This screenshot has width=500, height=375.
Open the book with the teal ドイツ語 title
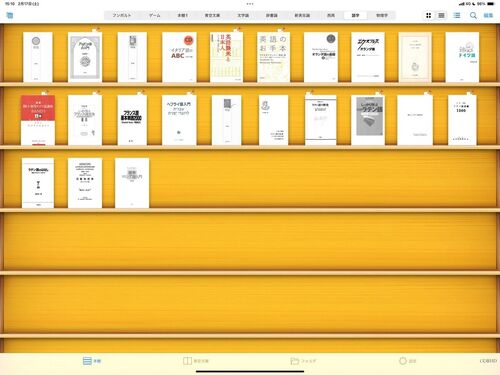coord(462,57)
